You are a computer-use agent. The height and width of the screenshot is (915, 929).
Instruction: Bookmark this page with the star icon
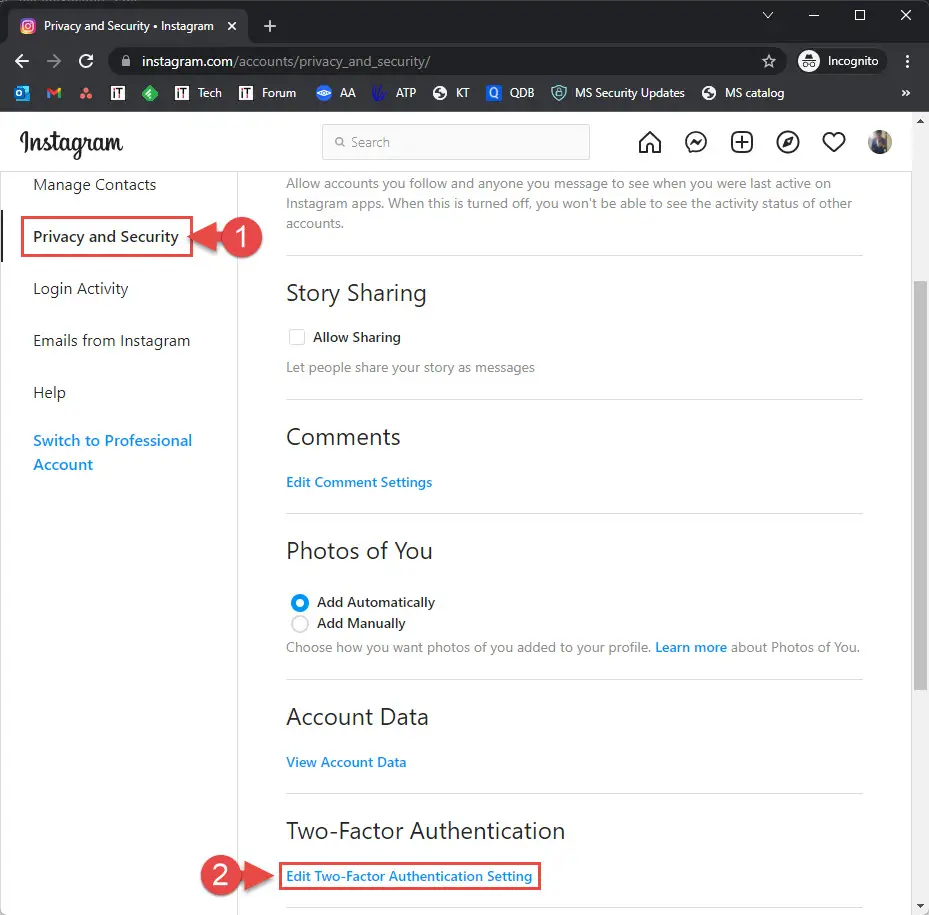(769, 61)
